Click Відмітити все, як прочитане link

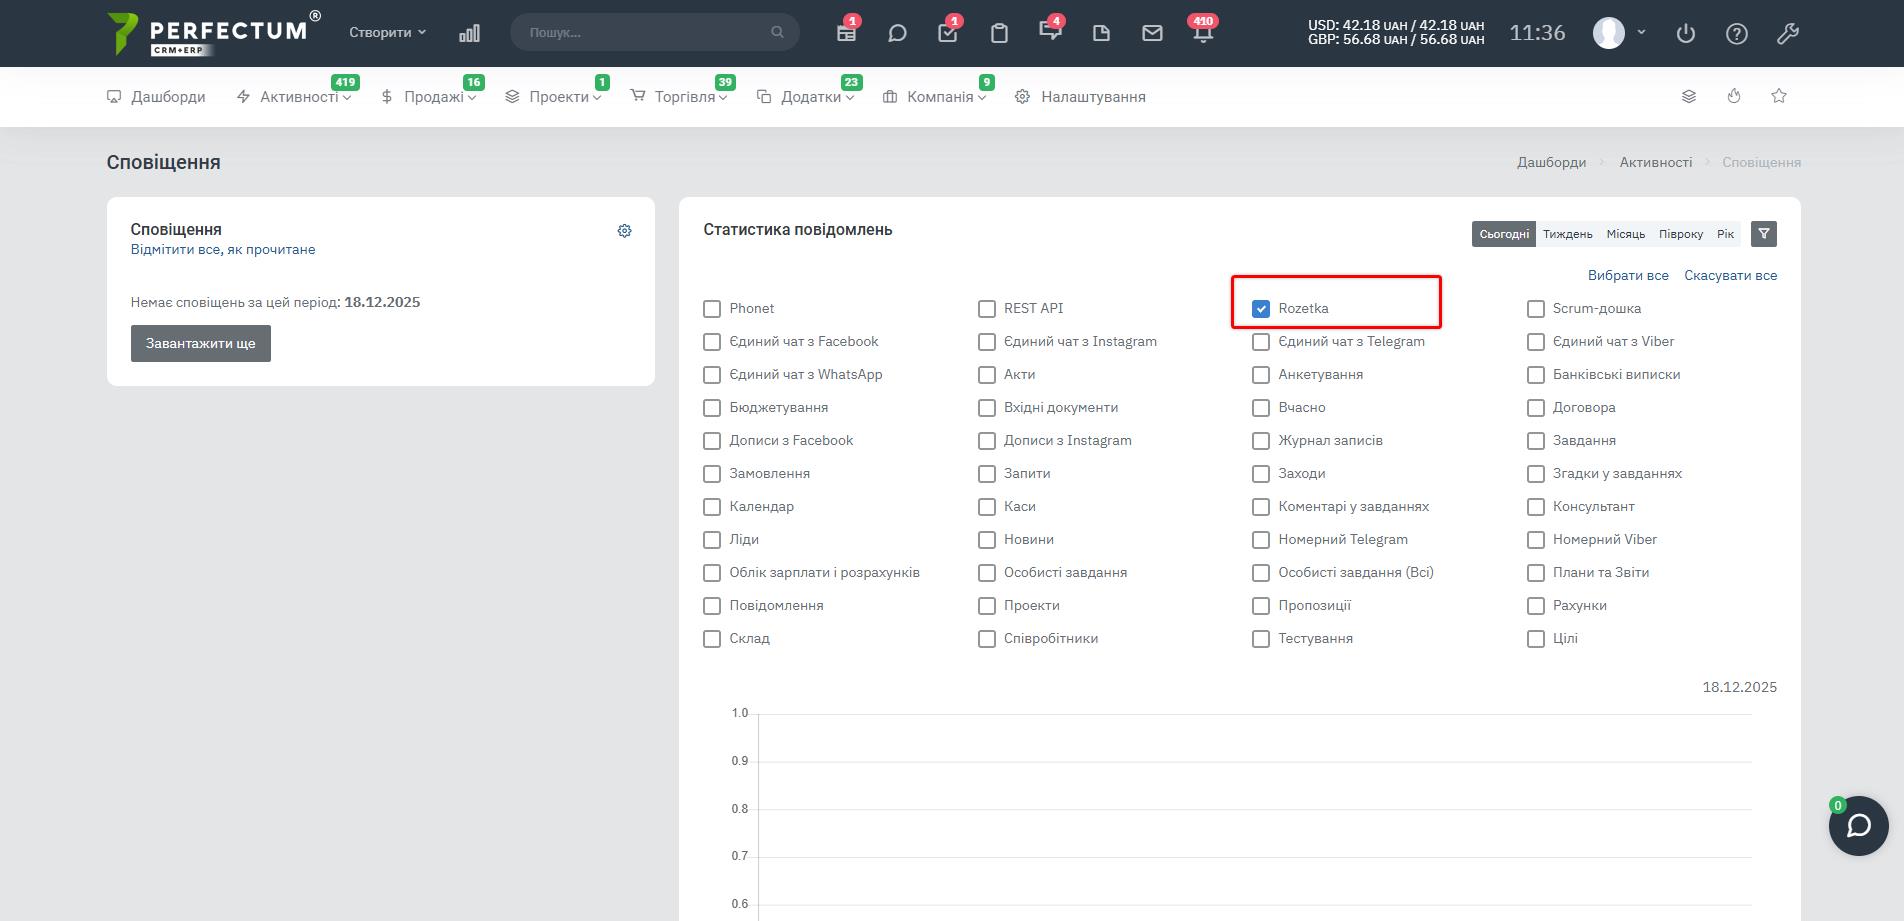(223, 250)
